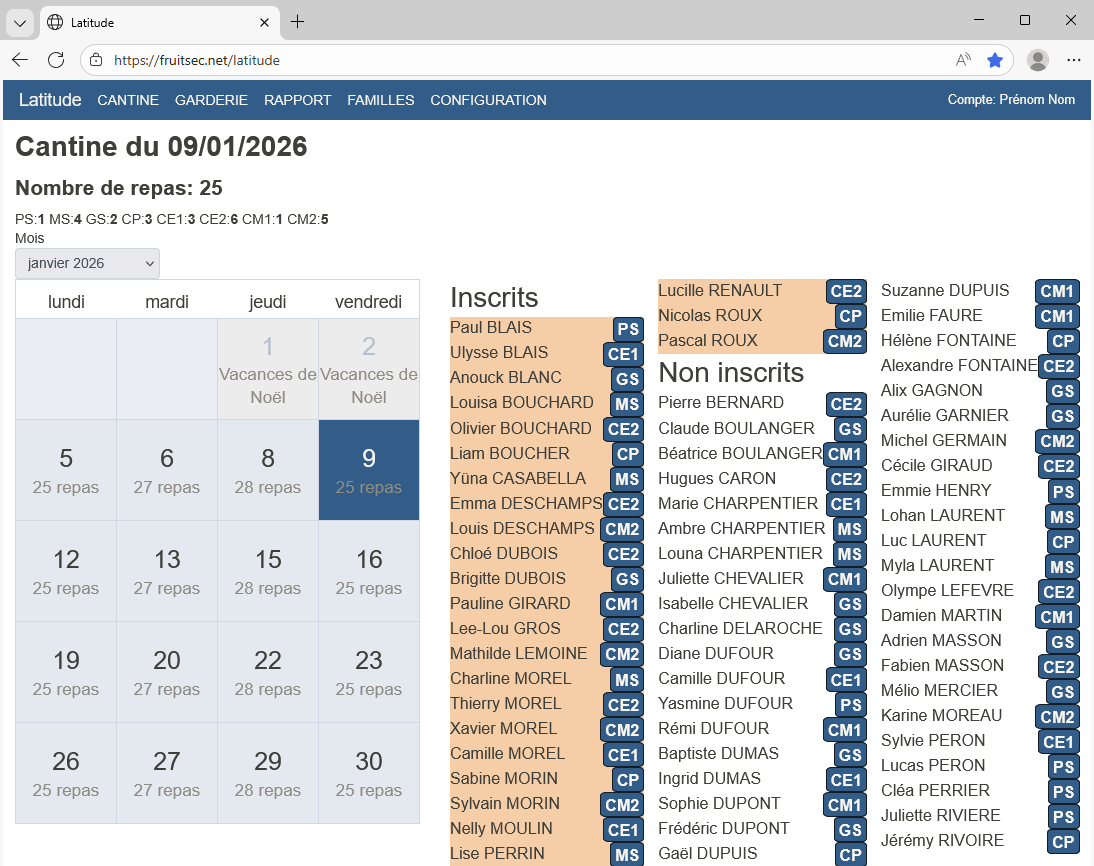Select highlighted day 9 in calendar
Screen dimensions: 1094x866
click(369, 470)
